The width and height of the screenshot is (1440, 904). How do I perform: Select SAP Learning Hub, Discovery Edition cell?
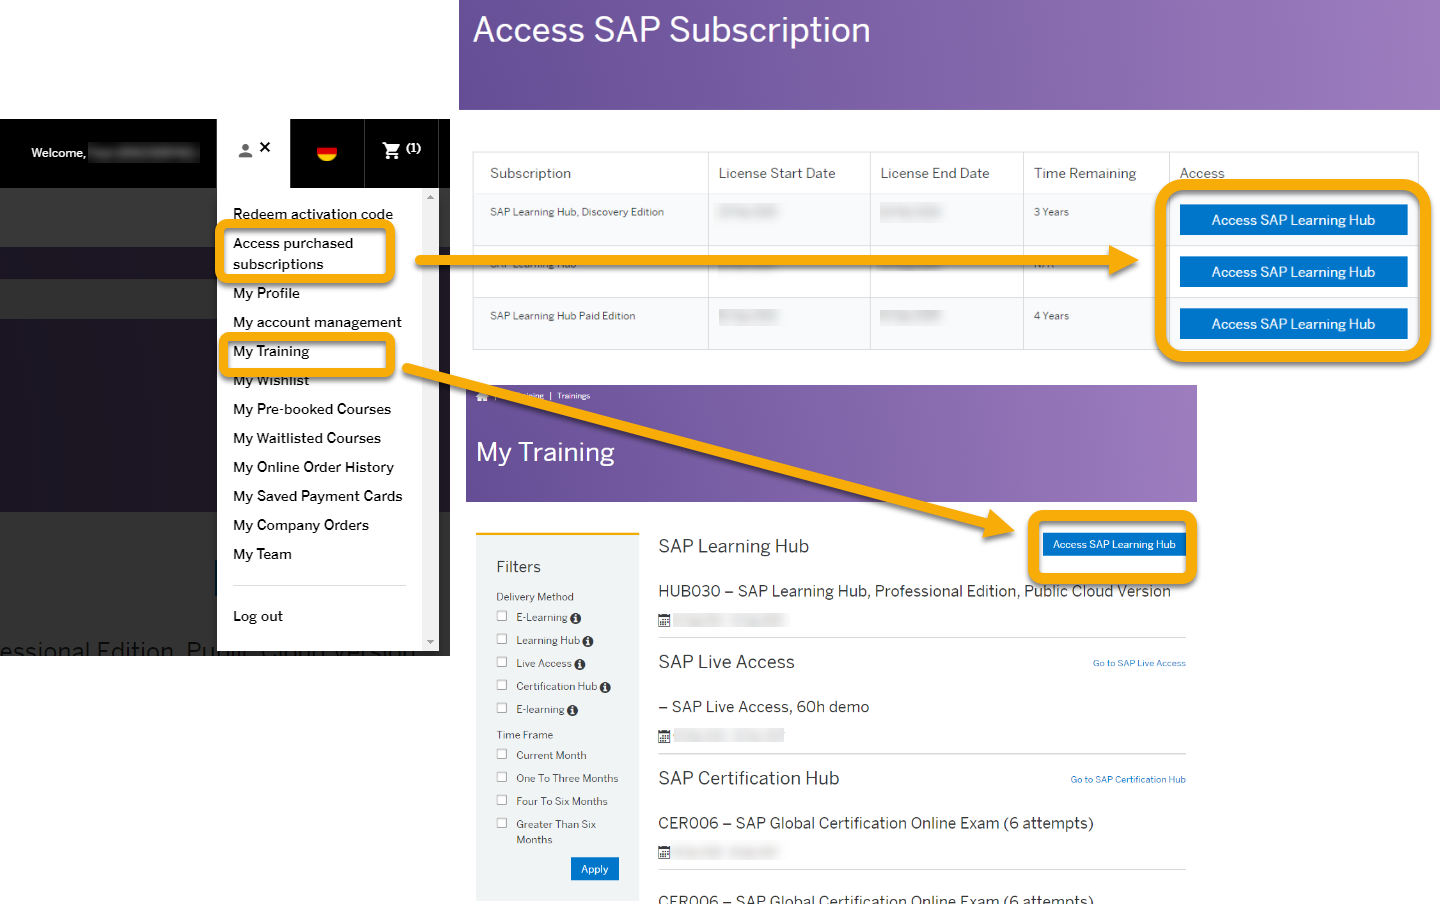[x=577, y=212]
